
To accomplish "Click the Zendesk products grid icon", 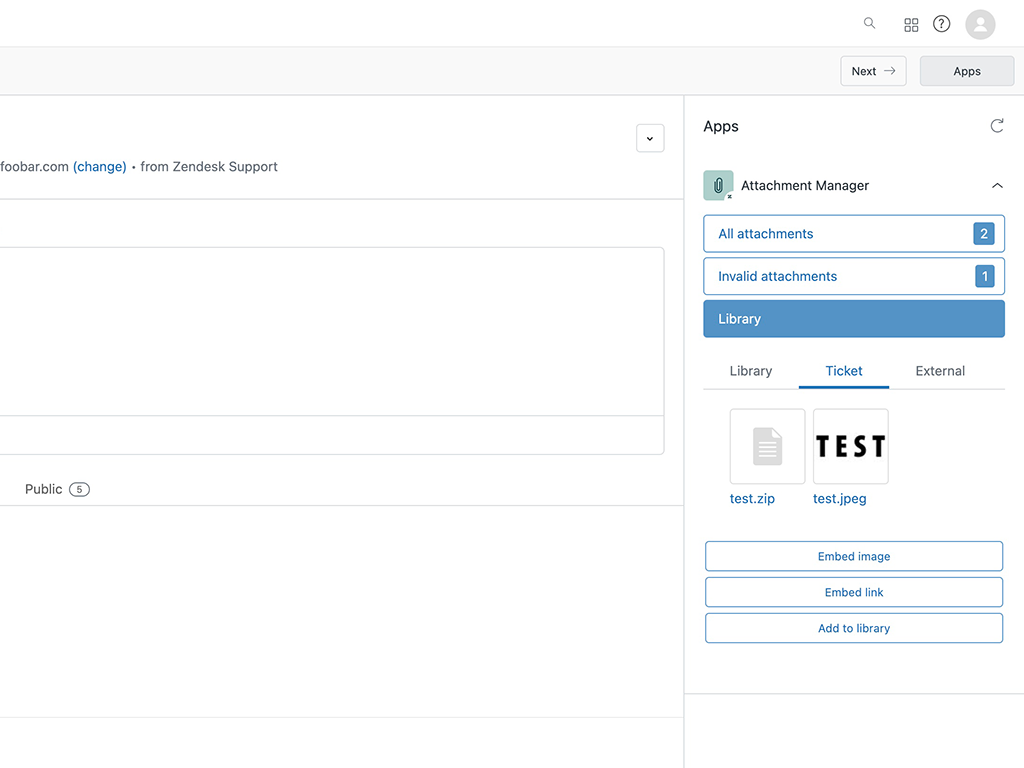I will 911,23.
